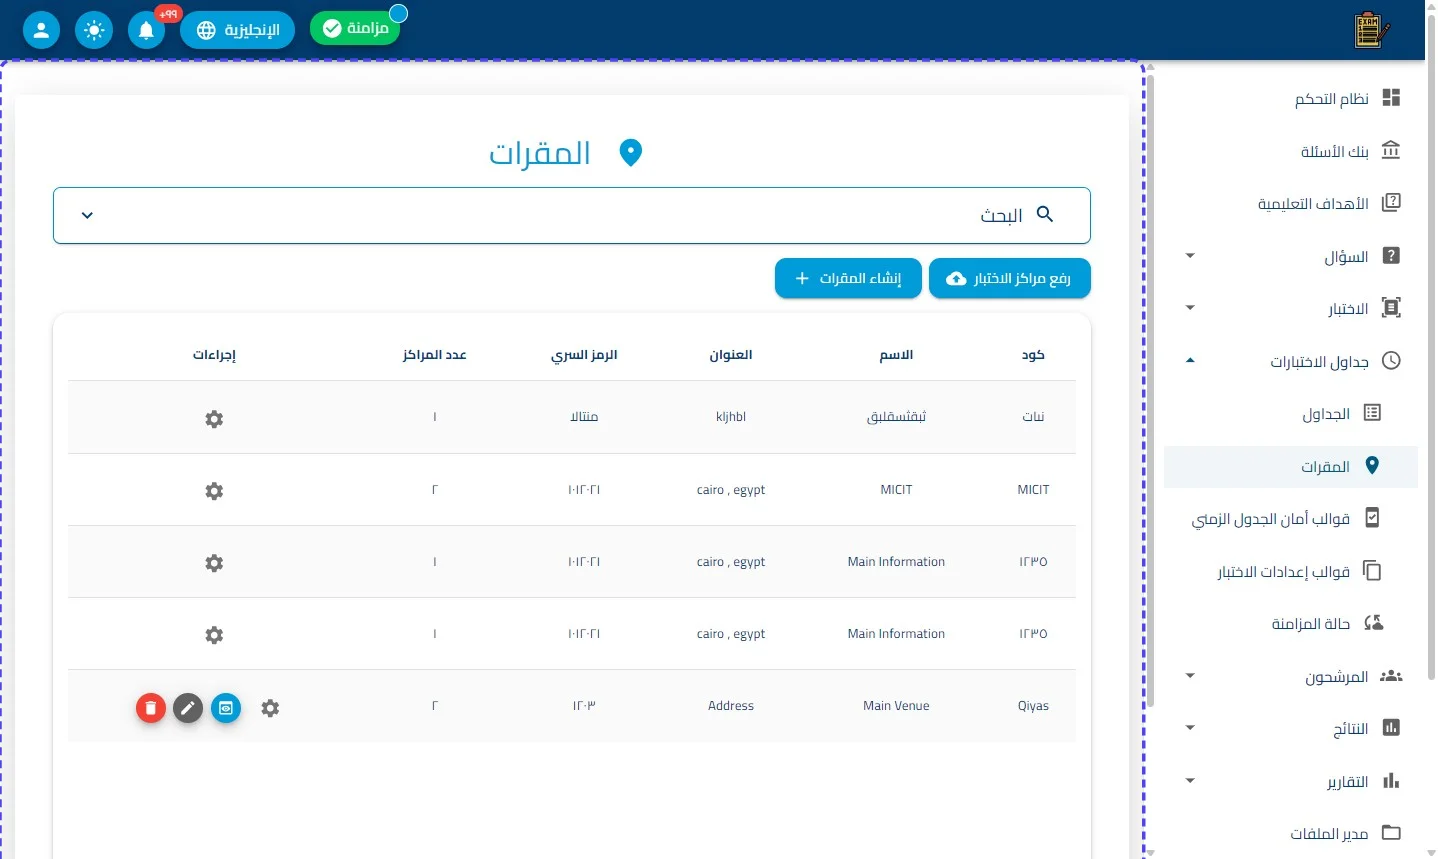
Task: Click in the البحث search field
Action: click(571, 215)
